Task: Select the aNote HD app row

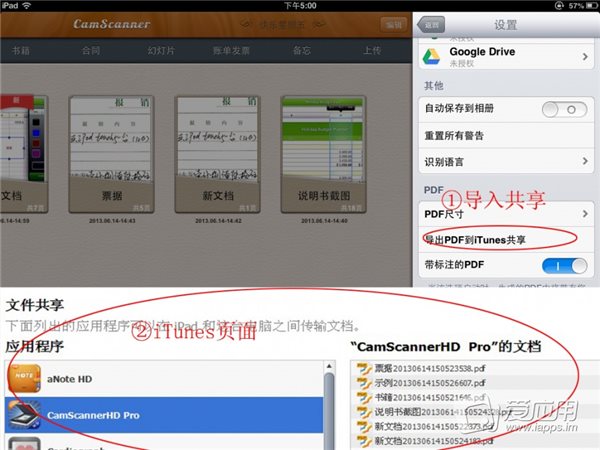Action: [164, 379]
